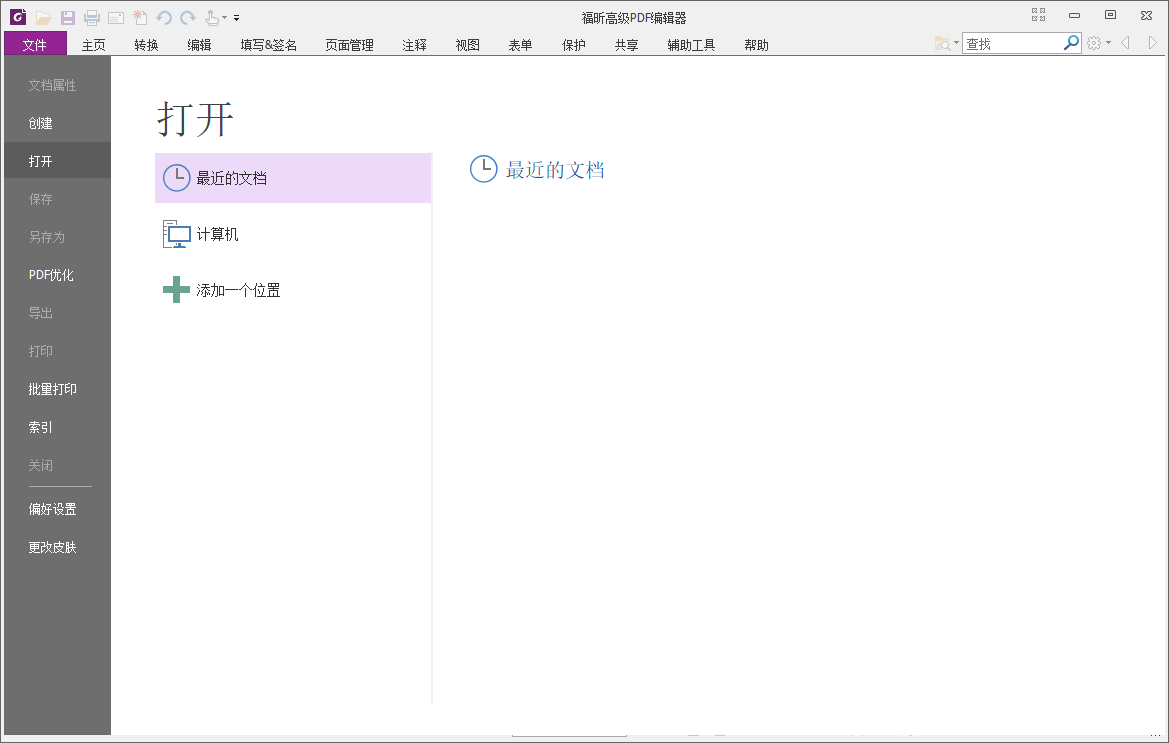
Task: Click the green plus 添加一个位置 icon
Action: click(x=176, y=289)
